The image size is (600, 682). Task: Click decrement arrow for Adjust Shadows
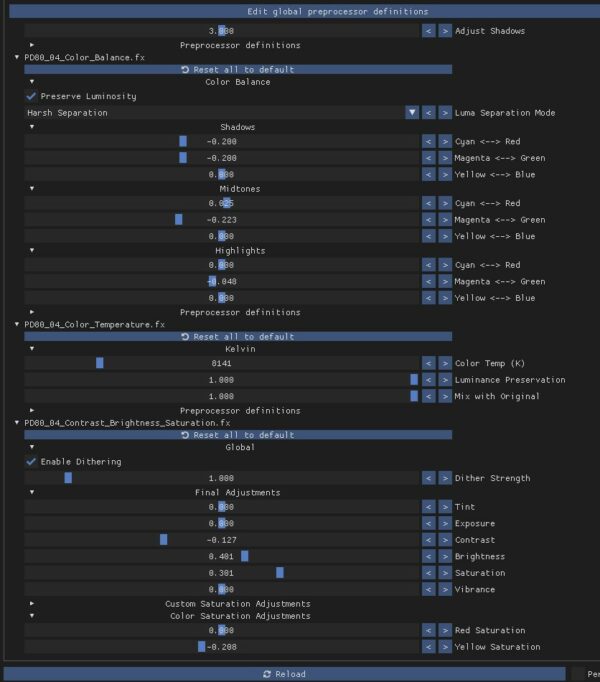428,31
